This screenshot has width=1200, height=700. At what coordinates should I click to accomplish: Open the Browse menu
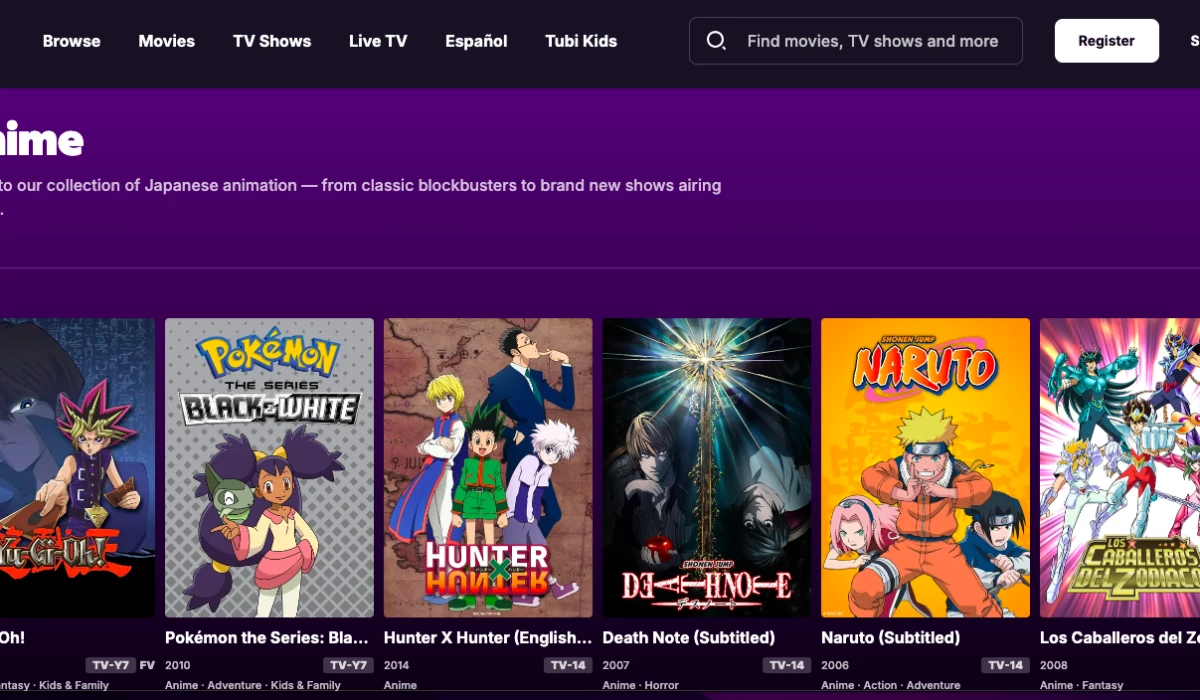[x=71, y=41]
